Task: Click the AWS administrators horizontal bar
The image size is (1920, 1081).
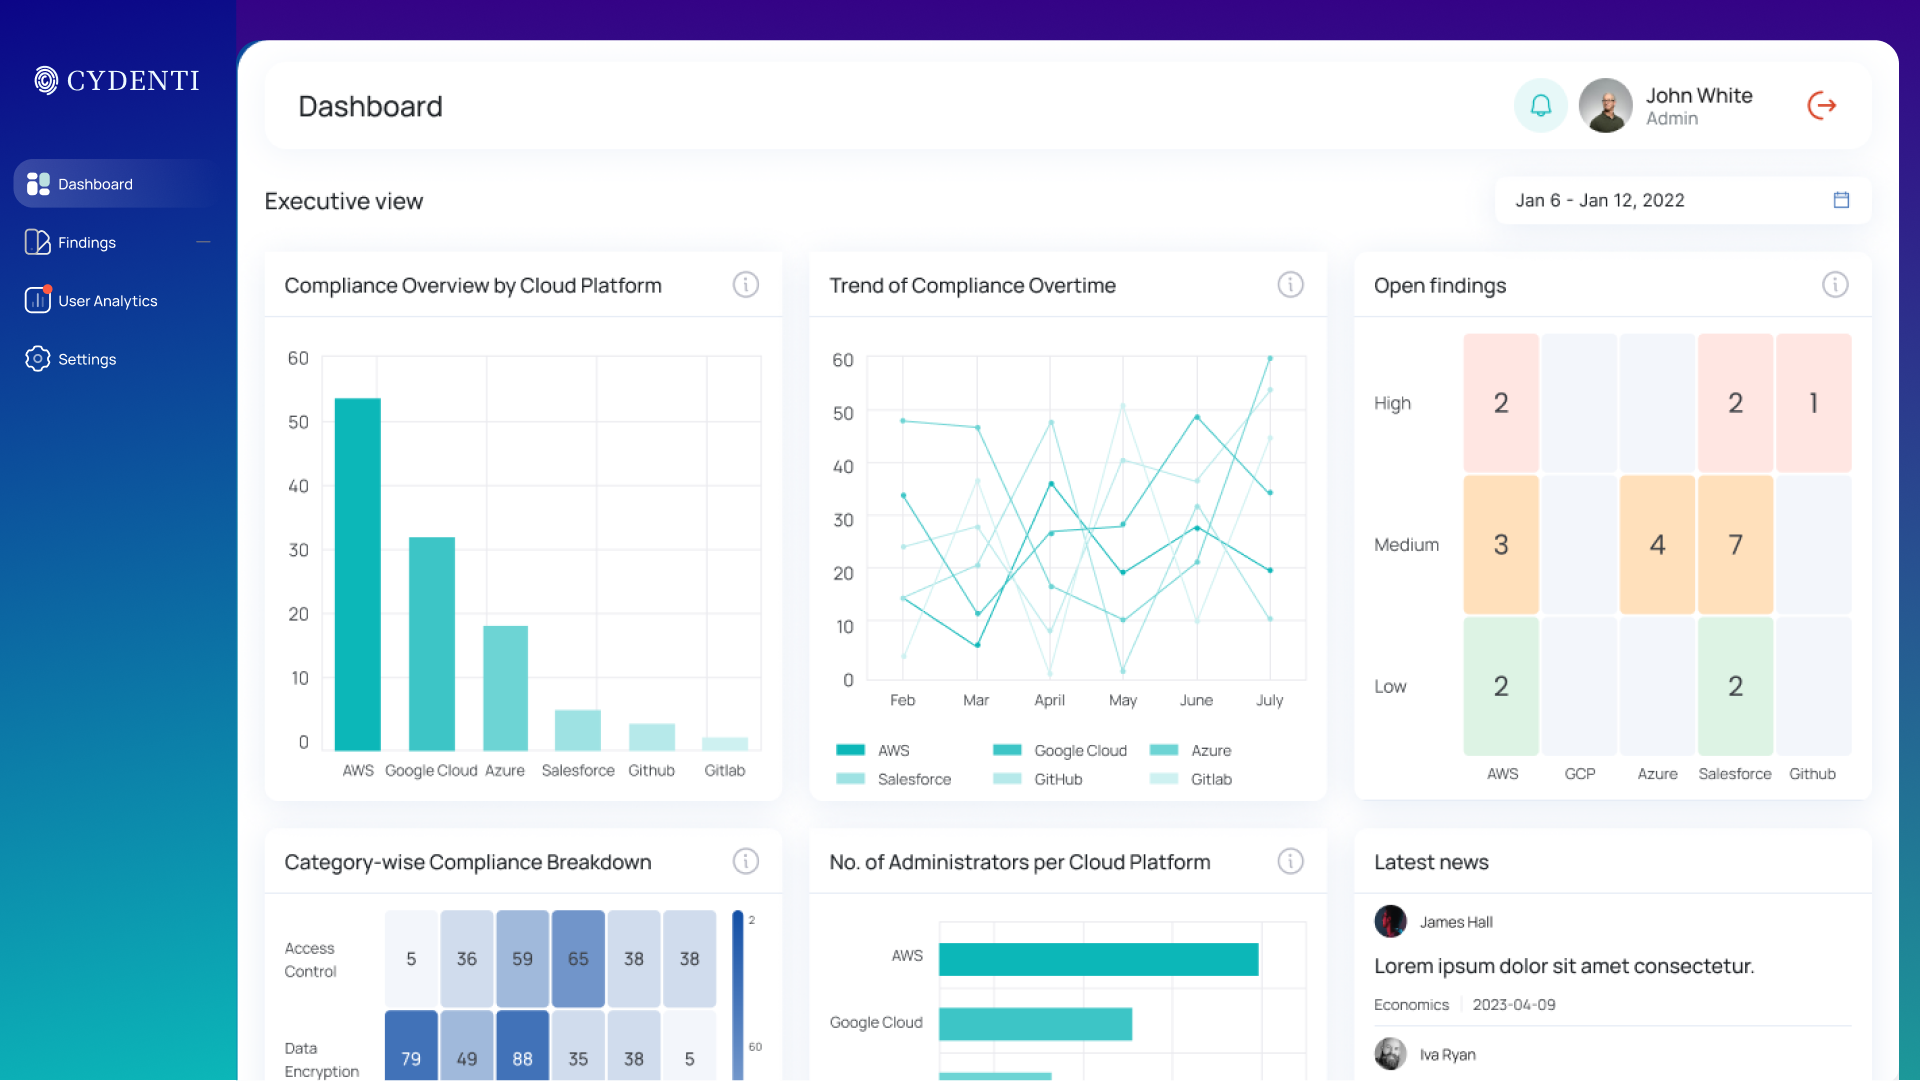Action: [x=1098, y=959]
